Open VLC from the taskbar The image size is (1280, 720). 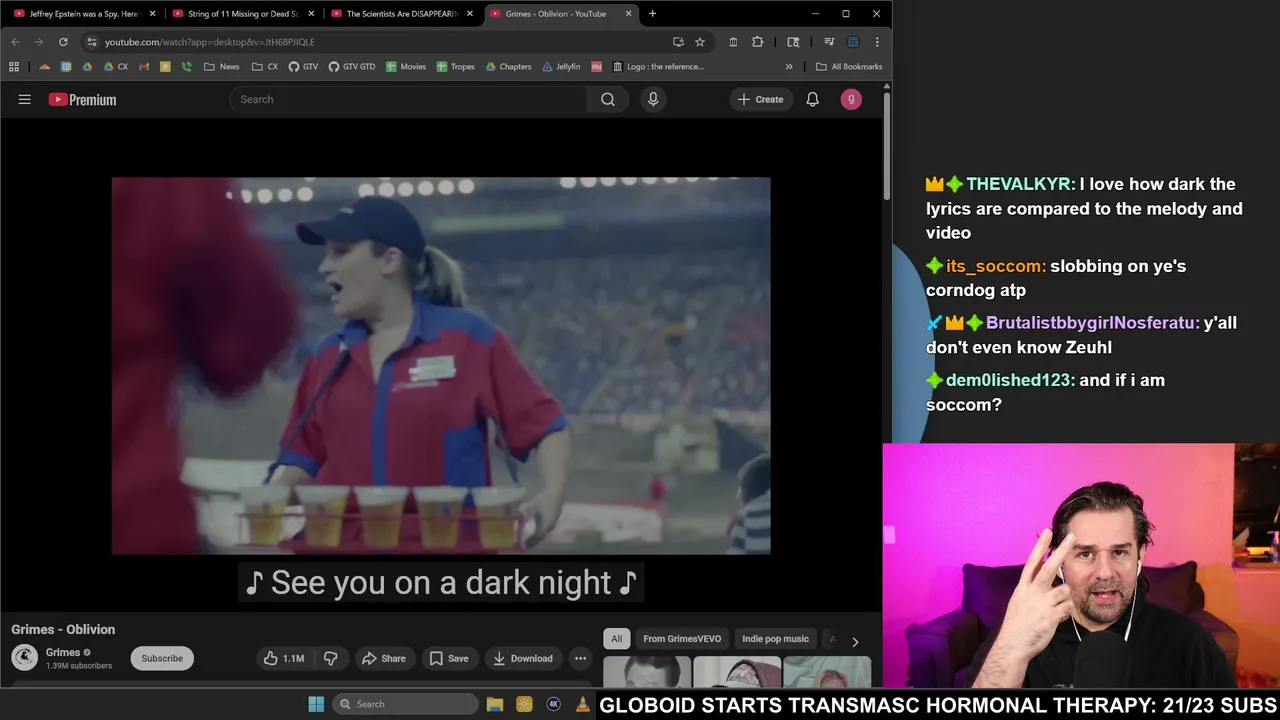(582, 704)
